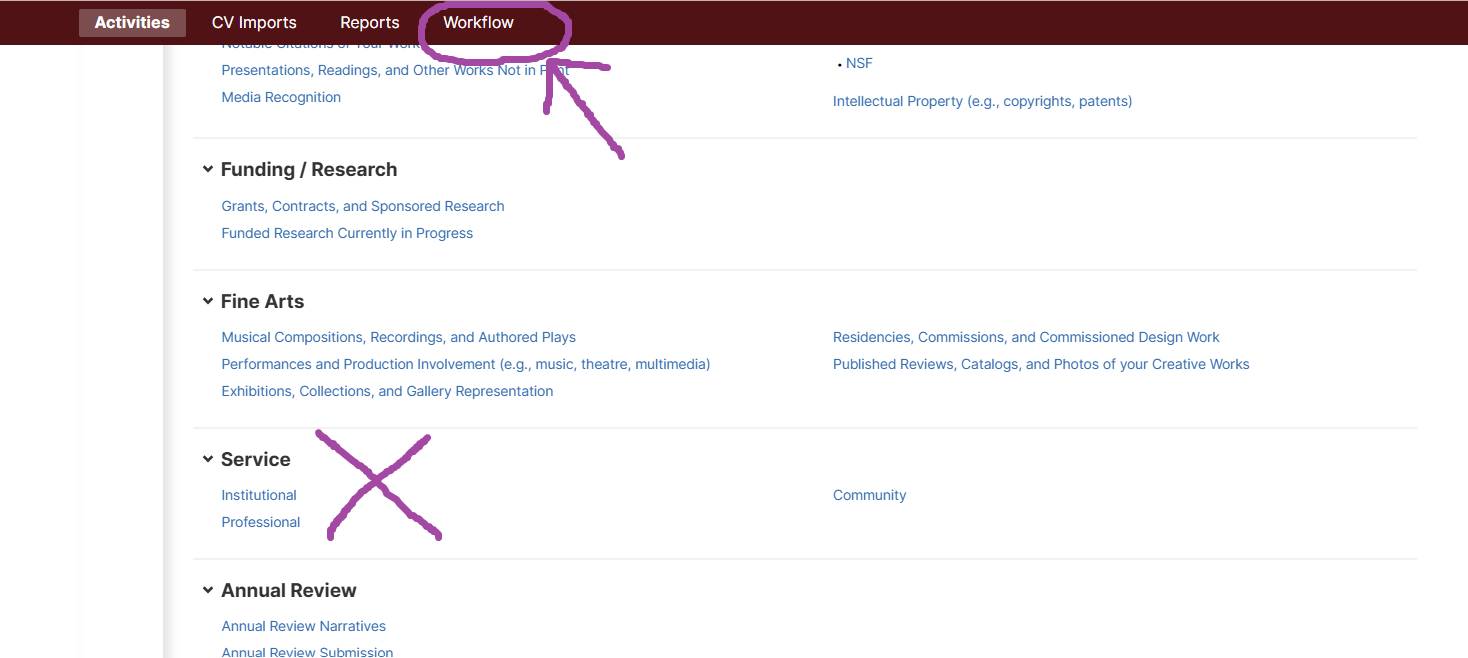This screenshot has width=1468, height=658.
Task: Open Intellectual Property link
Action: click(982, 101)
